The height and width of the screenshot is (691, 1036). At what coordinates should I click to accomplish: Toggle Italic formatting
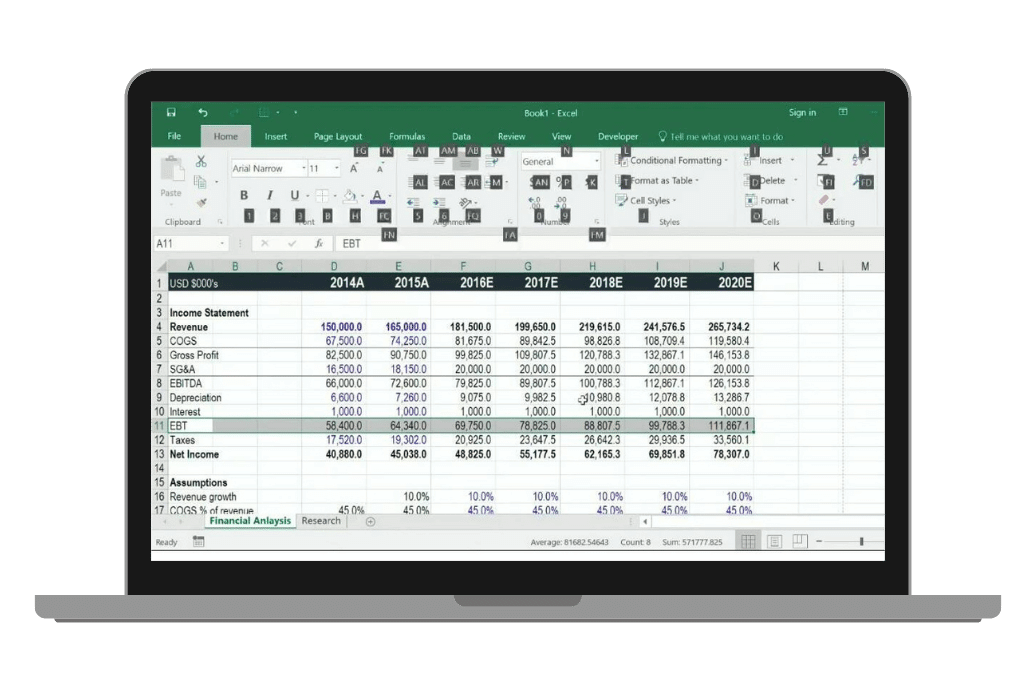[270, 194]
